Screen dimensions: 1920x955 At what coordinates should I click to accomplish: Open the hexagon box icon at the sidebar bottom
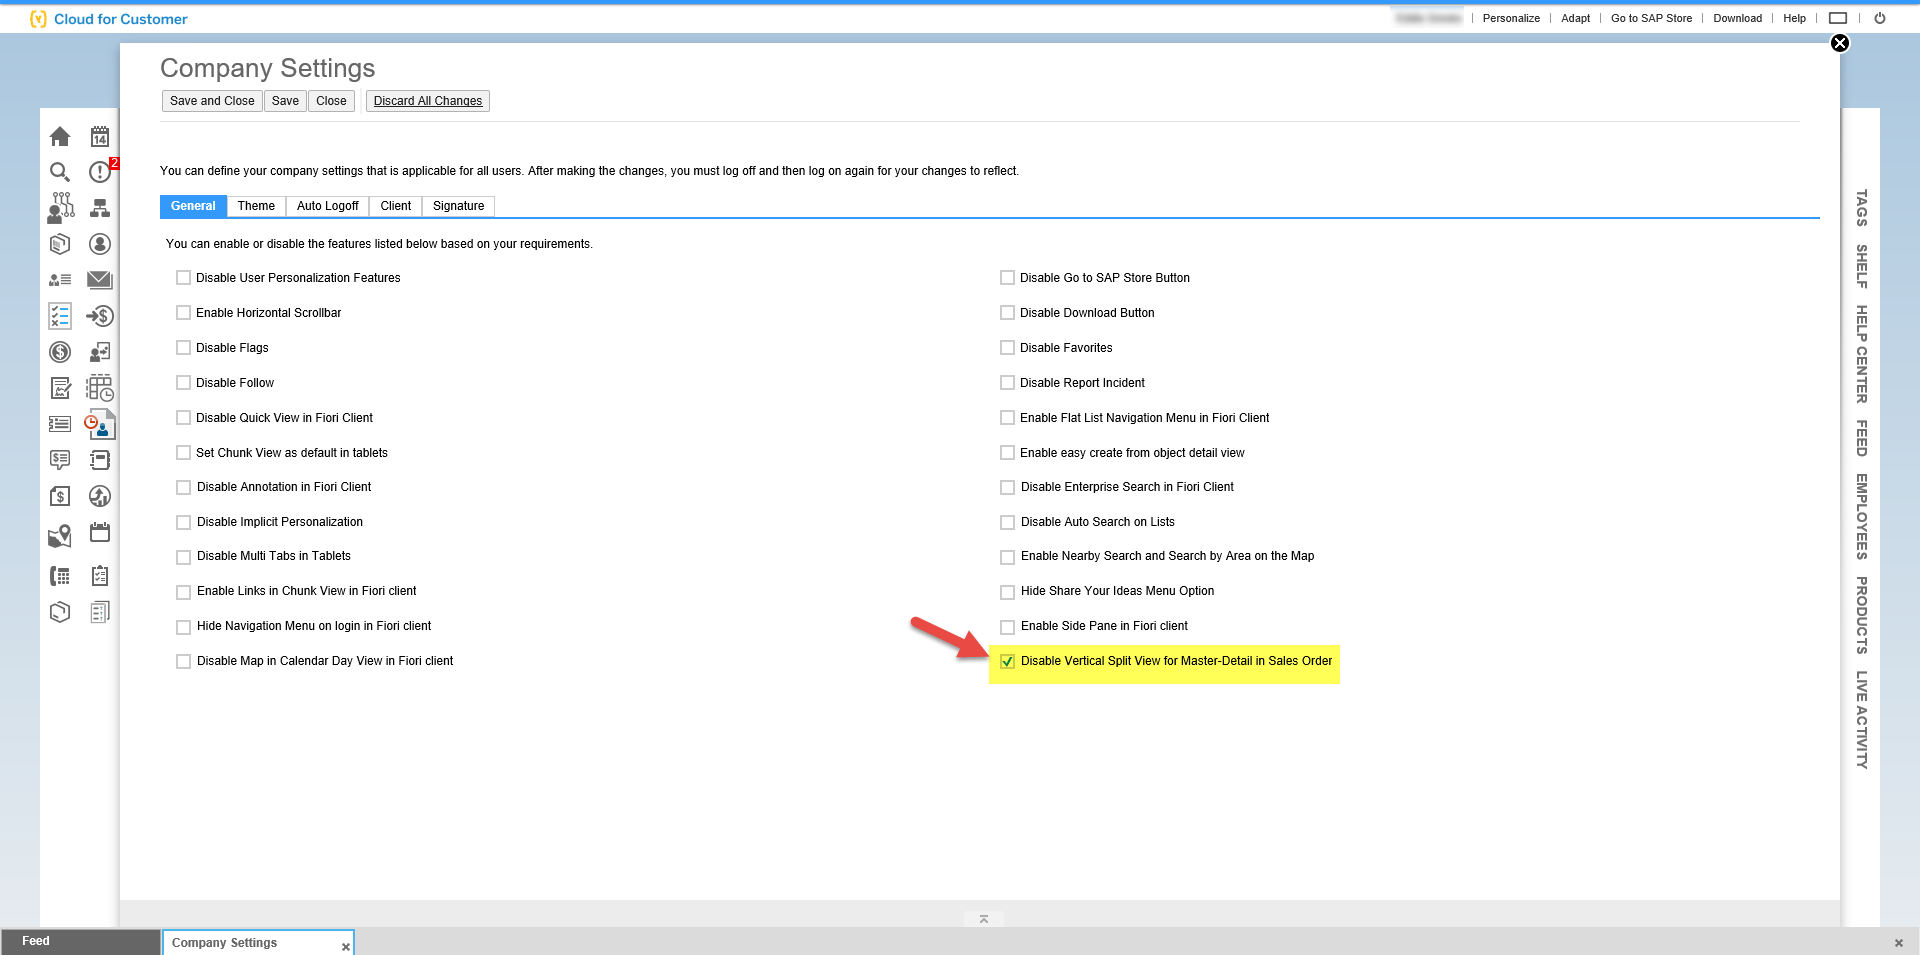click(x=60, y=612)
